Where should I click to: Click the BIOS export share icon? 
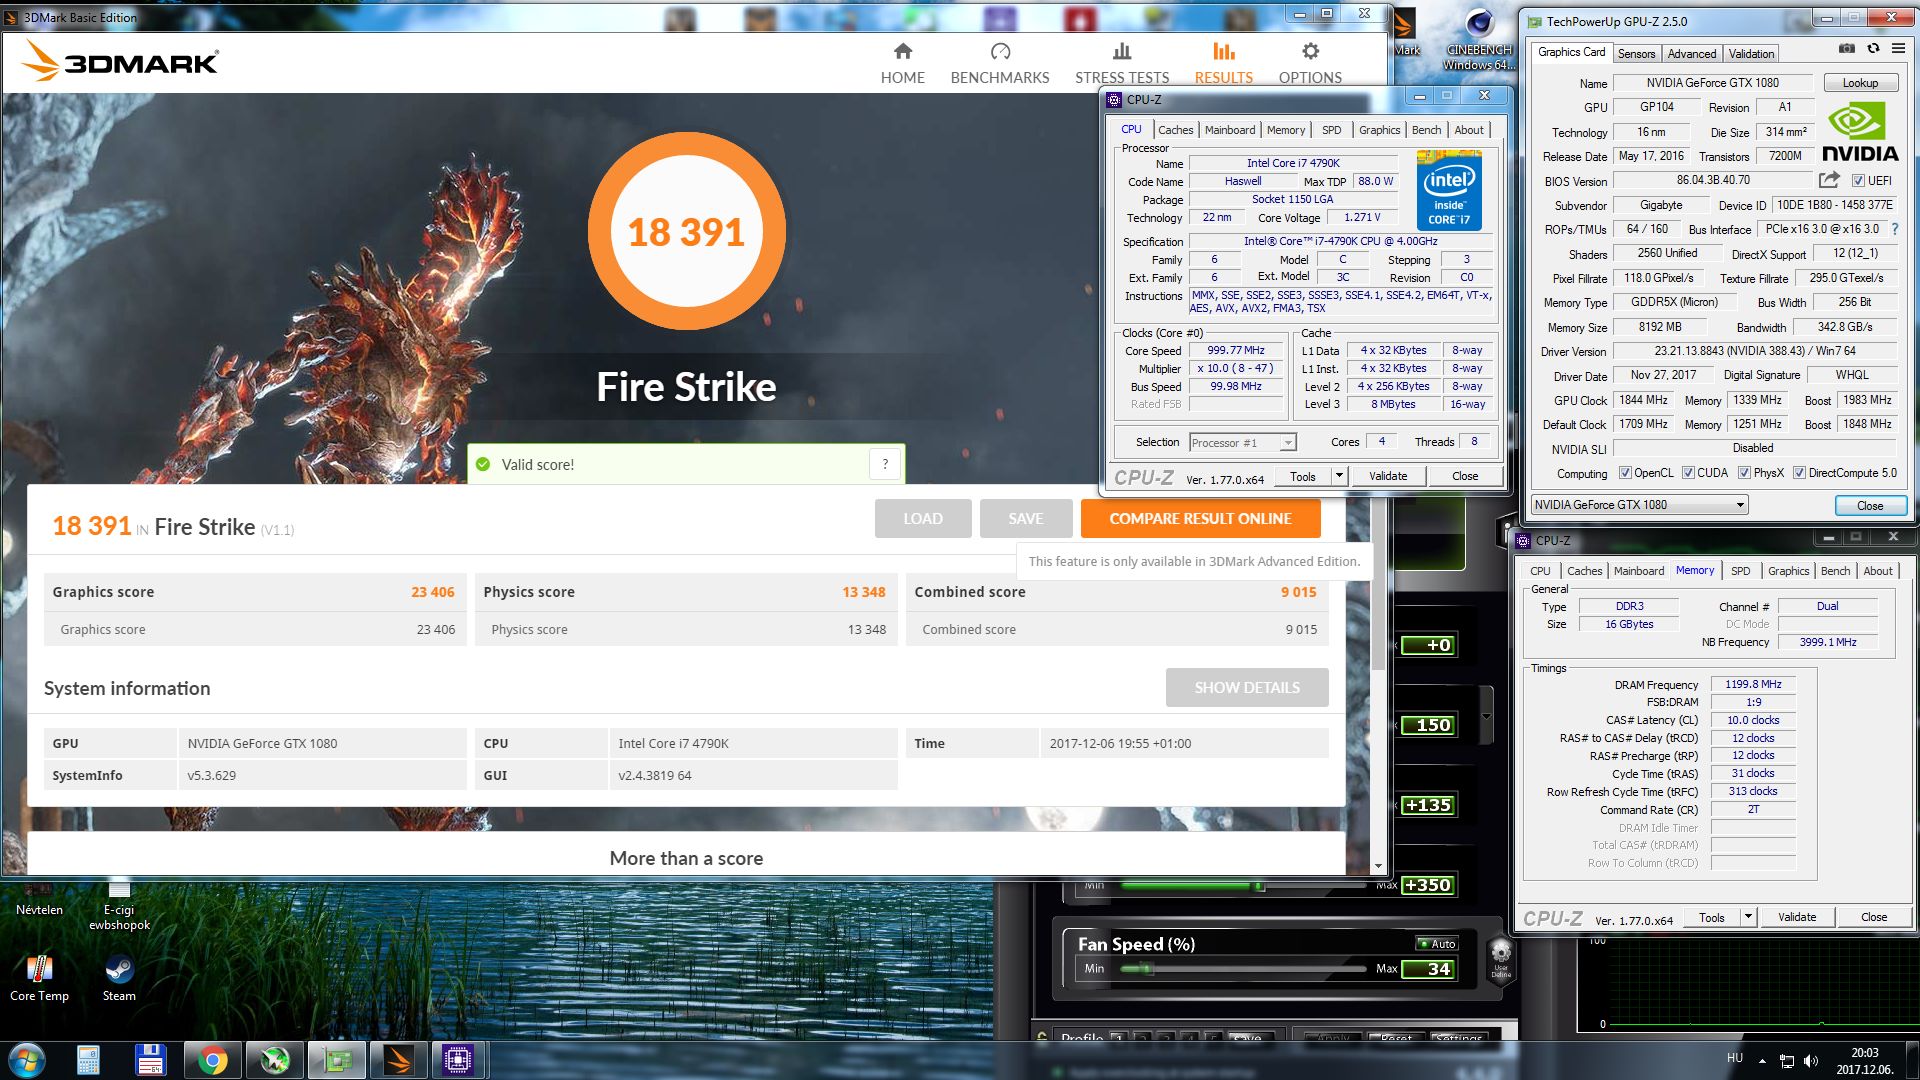(1829, 180)
